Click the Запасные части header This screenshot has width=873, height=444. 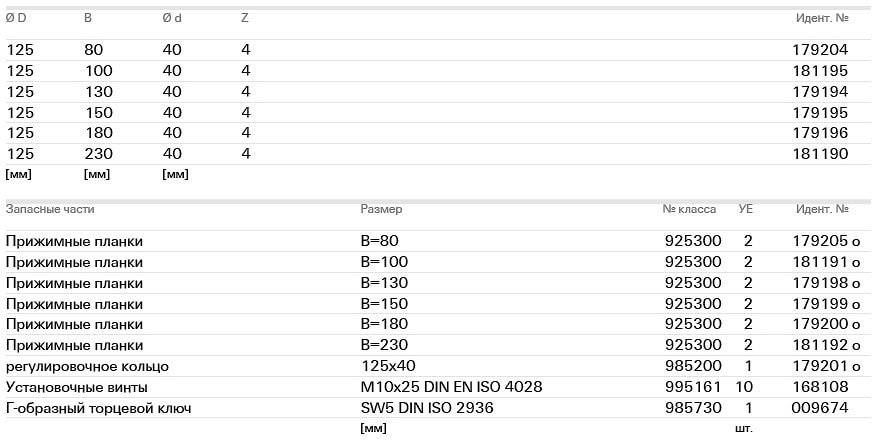[50, 210]
